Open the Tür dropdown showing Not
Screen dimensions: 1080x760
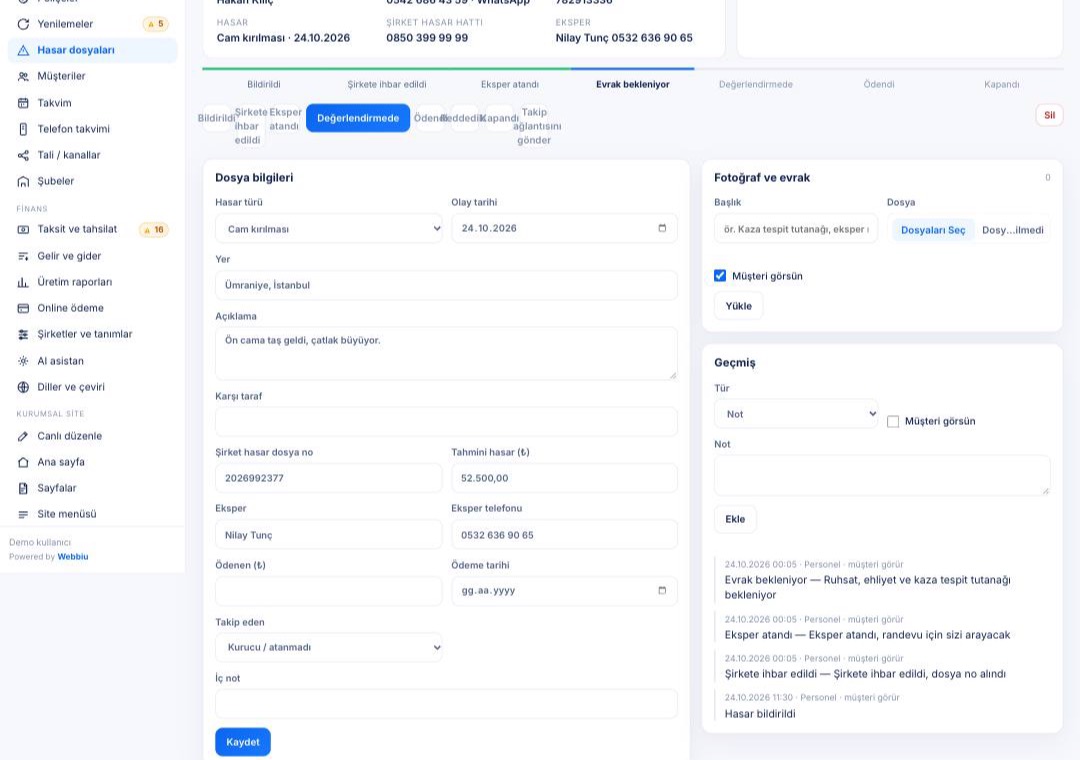(796, 414)
